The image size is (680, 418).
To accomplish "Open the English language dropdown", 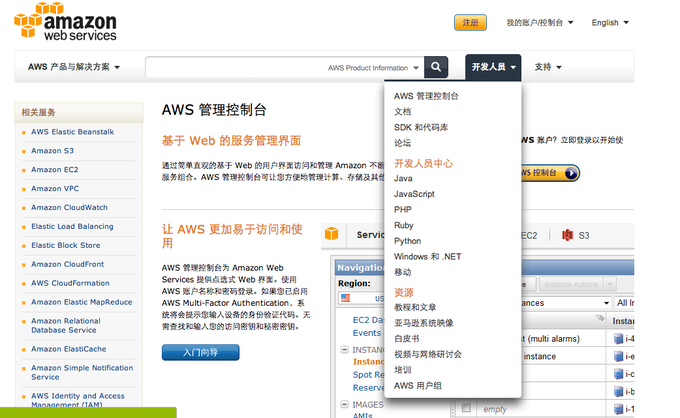I will click(x=610, y=23).
